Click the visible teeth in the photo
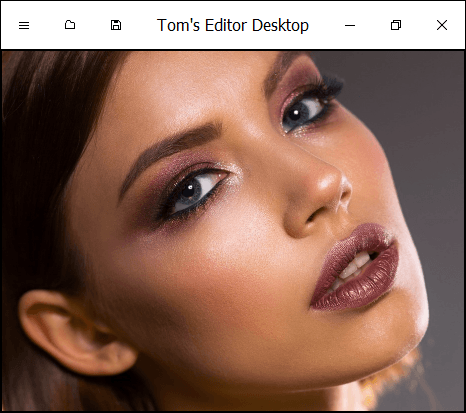Image resolution: width=466 pixels, height=413 pixels. (x=355, y=267)
